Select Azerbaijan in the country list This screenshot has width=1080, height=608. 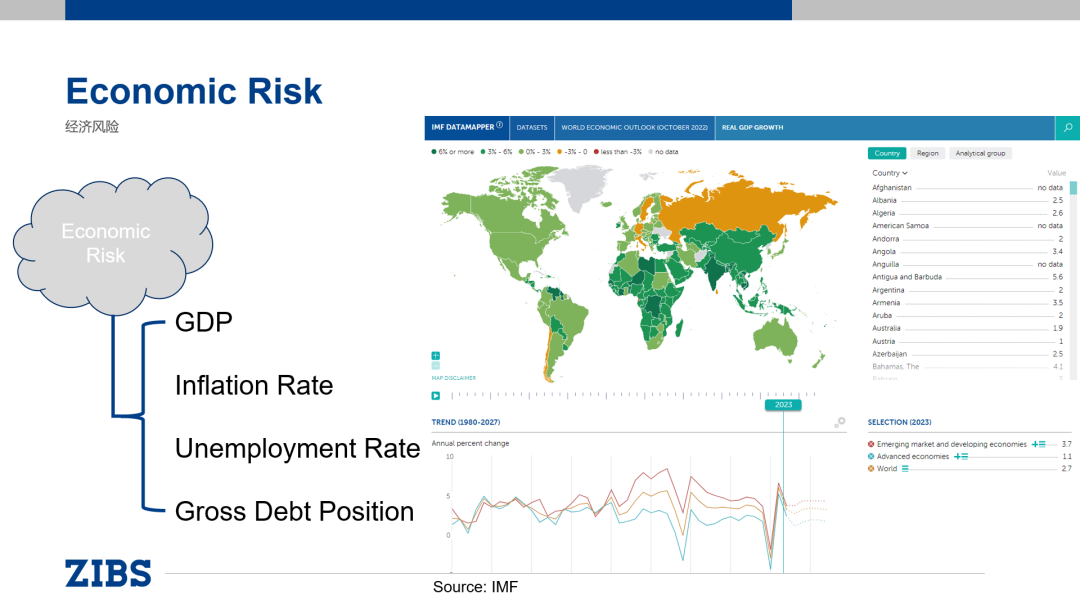coord(967,354)
